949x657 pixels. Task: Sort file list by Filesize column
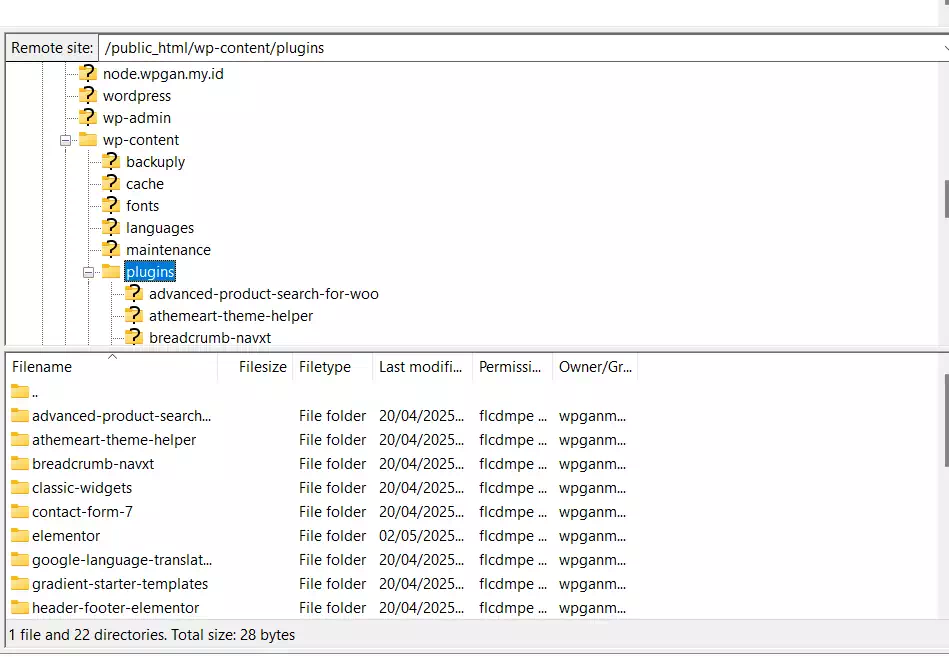point(255,367)
